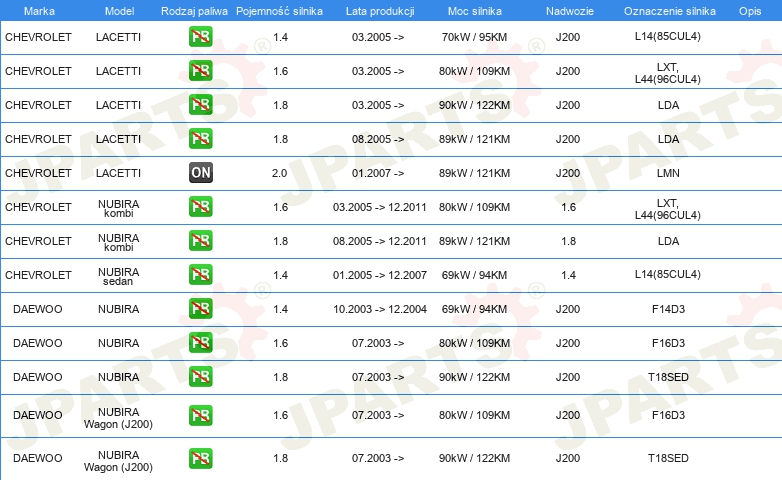Click the petrol icon for Lacetti 1.4

click(200, 36)
